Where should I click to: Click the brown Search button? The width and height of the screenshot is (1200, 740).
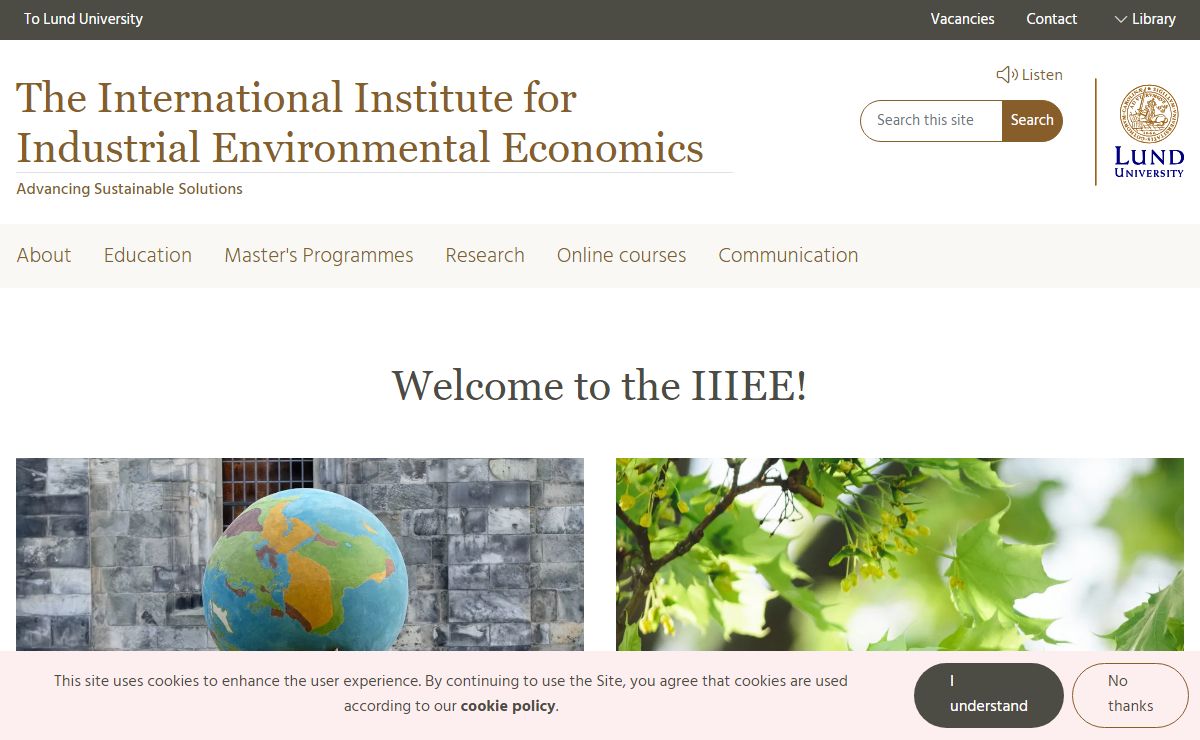[x=1032, y=120]
